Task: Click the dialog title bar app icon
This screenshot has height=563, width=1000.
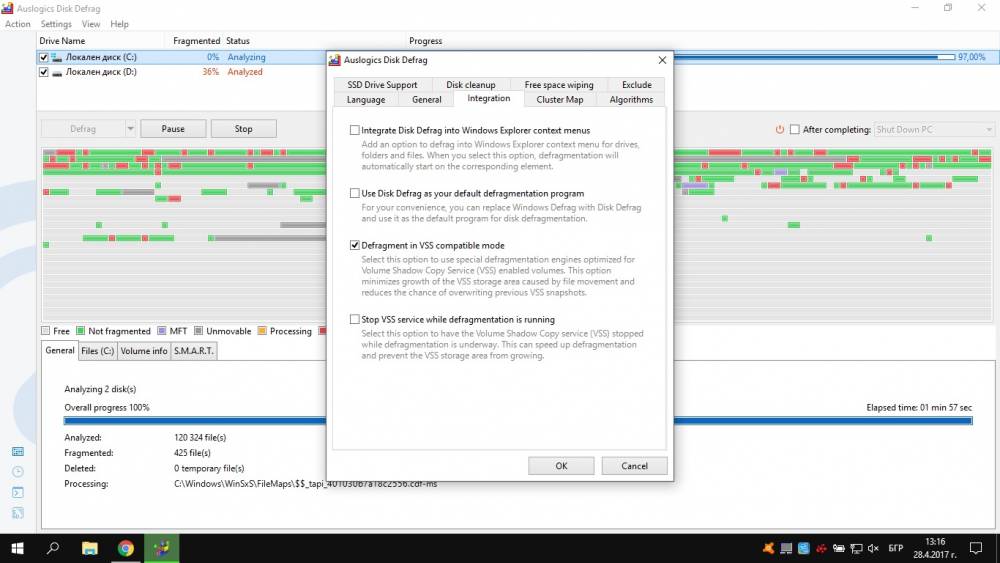Action: tap(335, 60)
